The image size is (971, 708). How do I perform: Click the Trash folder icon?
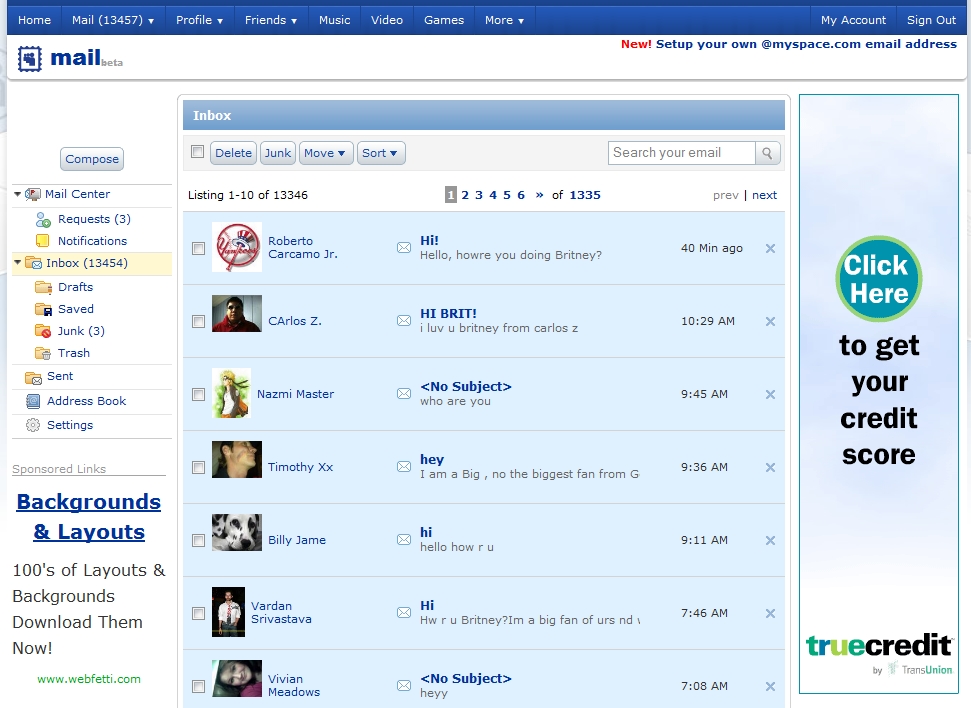click(43, 353)
